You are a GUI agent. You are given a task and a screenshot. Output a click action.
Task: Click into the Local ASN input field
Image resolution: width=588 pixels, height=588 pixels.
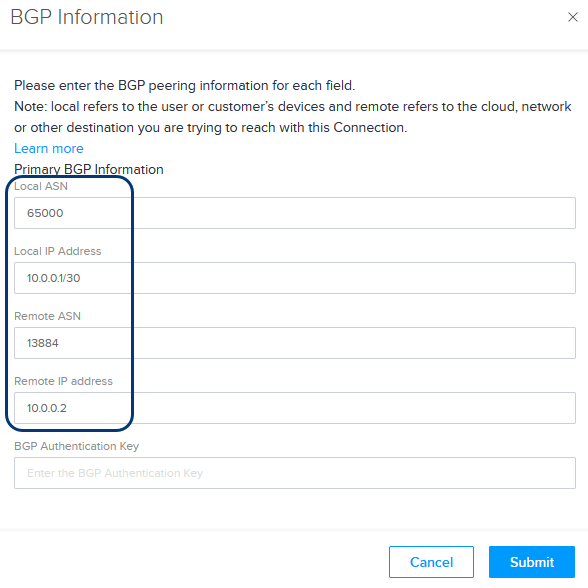(295, 213)
